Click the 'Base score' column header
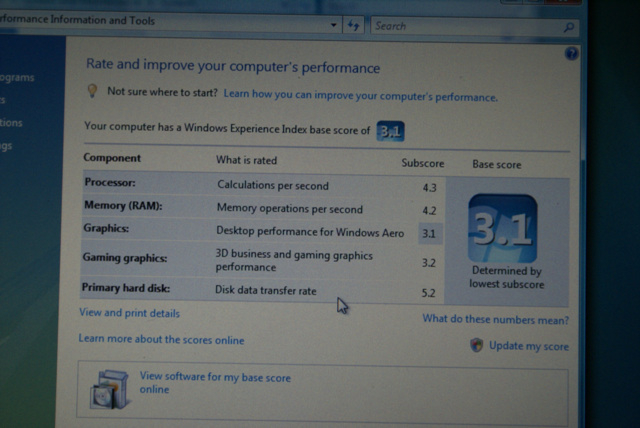Image resolution: width=640 pixels, height=428 pixels. pos(497,164)
